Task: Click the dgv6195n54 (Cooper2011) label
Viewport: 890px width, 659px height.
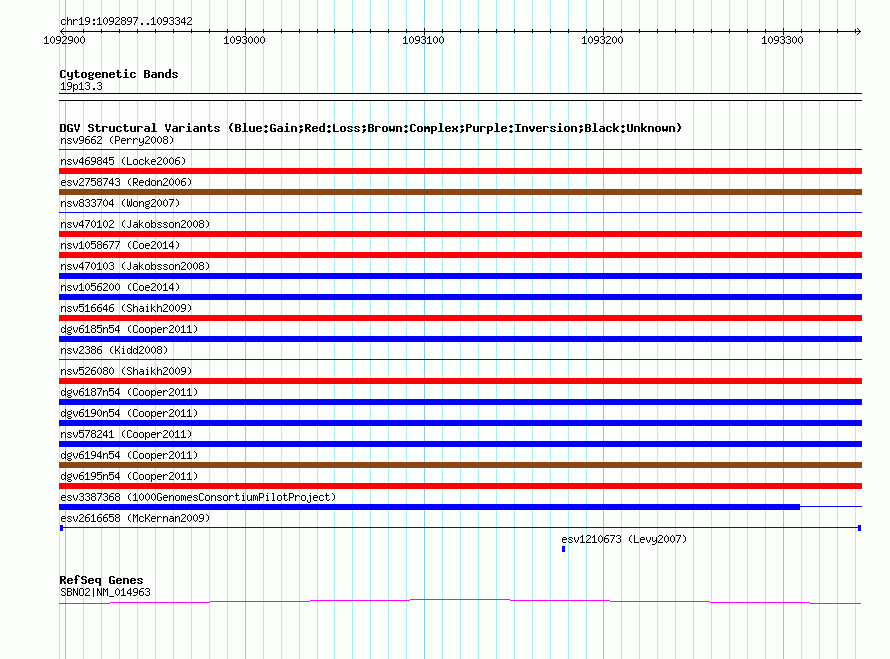Action: 129,476
